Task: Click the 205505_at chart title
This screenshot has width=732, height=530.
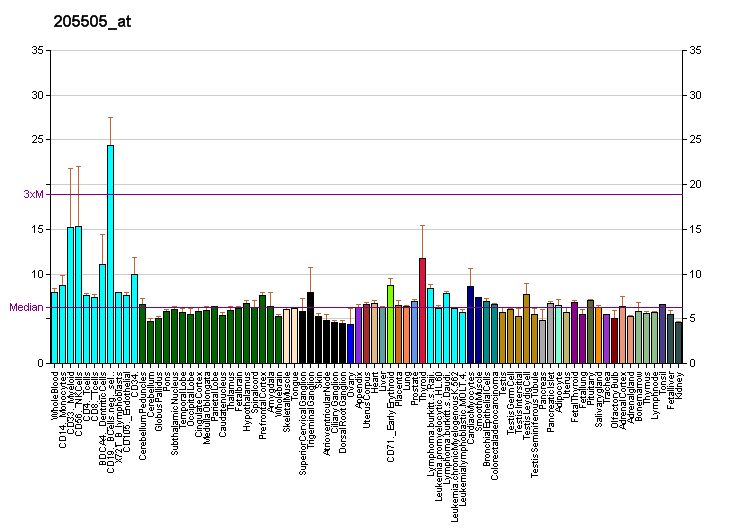Action: click(92, 21)
